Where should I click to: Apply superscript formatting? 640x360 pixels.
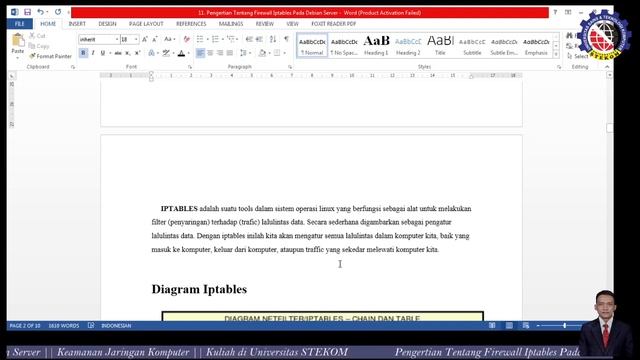[138, 53]
